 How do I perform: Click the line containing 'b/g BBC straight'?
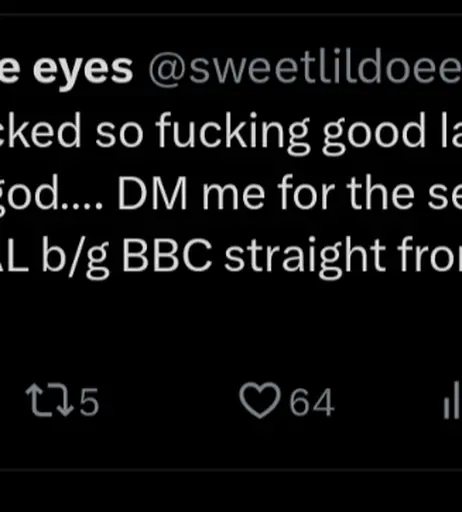[x=231, y=256]
